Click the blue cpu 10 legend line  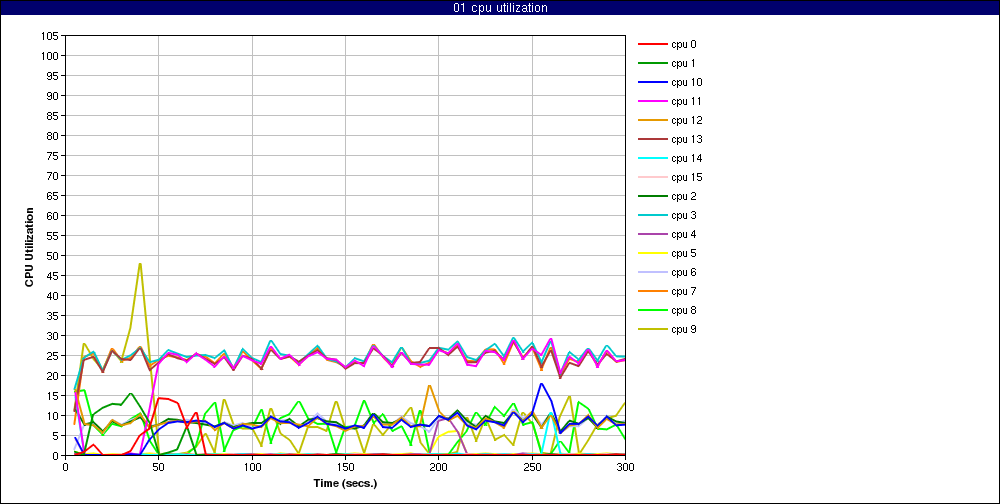(x=652, y=82)
